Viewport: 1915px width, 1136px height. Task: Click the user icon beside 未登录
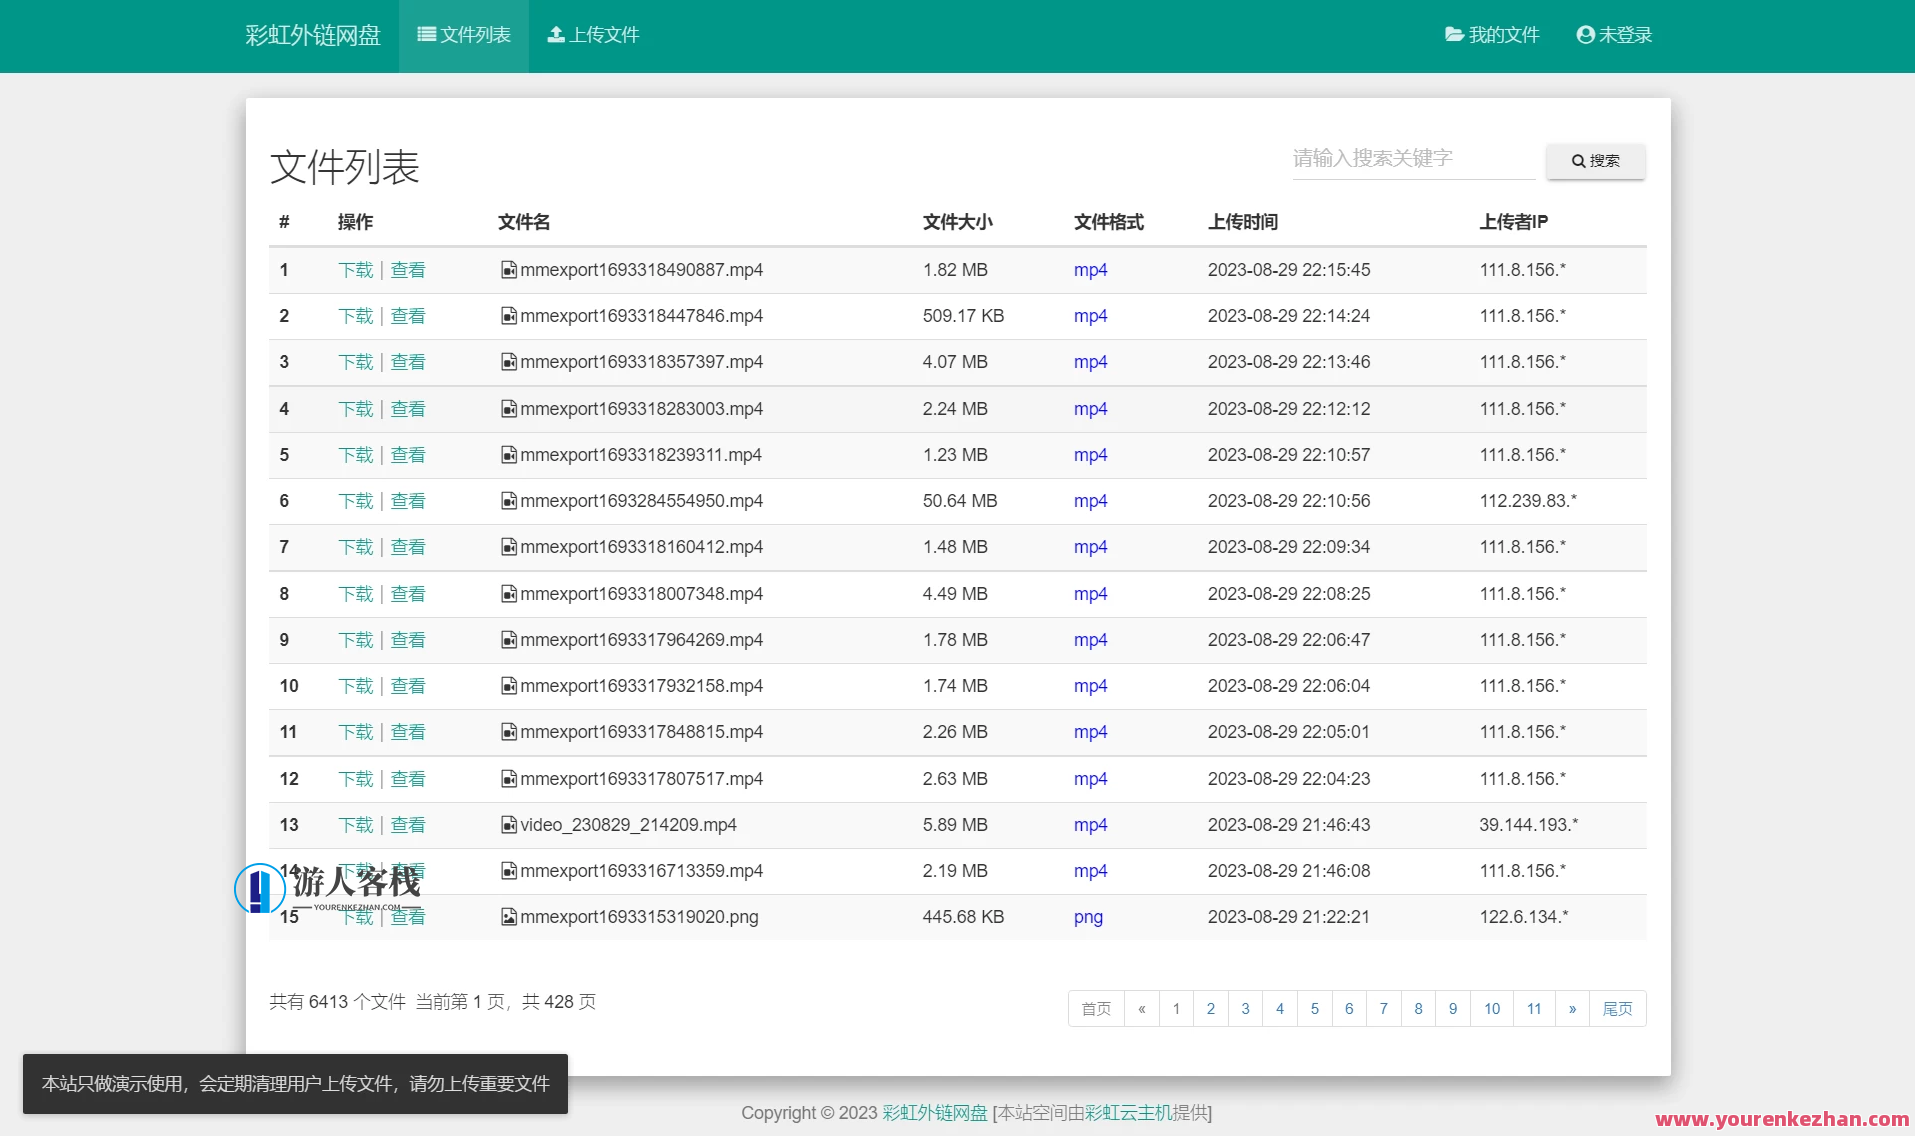click(x=1584, y=34)
